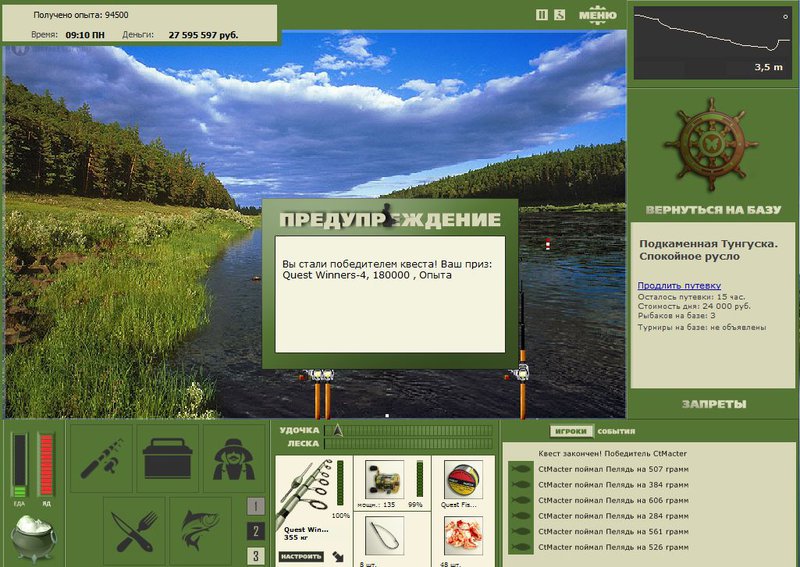This screenshot has width=800, height=567.
Task: Click fish icon beside Пелядь 606 грамм
Action: [521, 500]
